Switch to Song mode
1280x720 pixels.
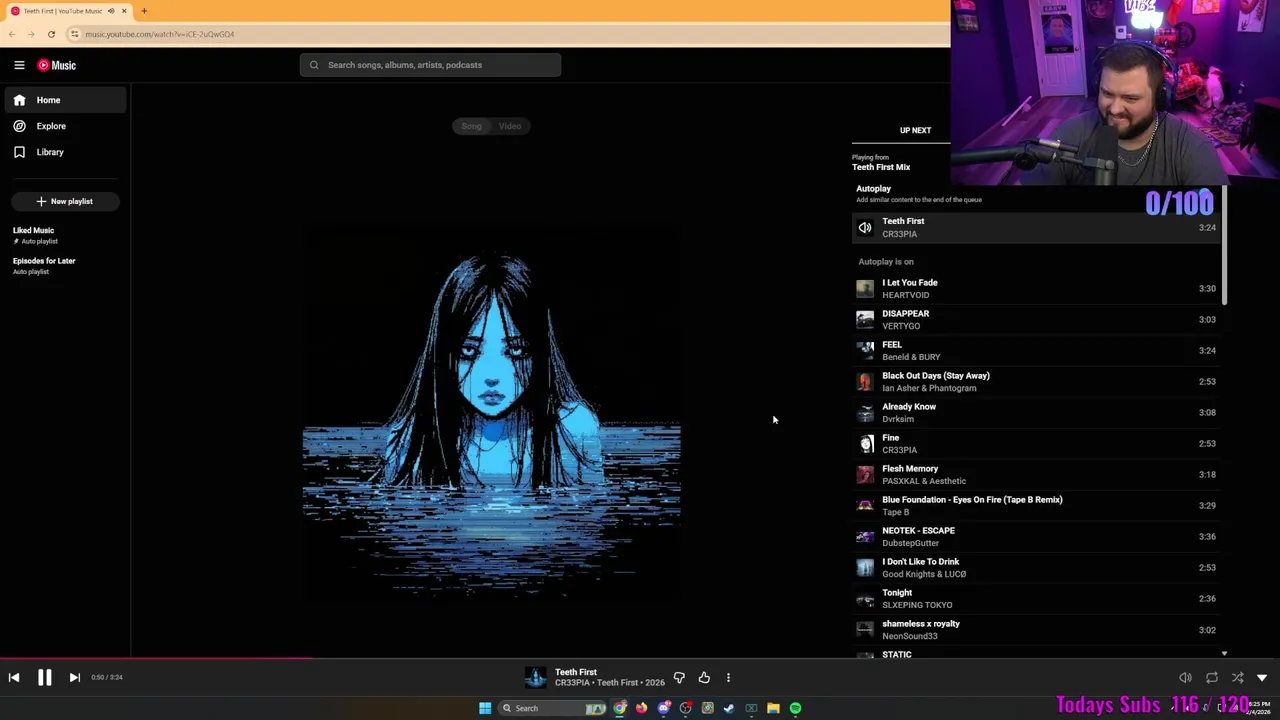point(471,126)
